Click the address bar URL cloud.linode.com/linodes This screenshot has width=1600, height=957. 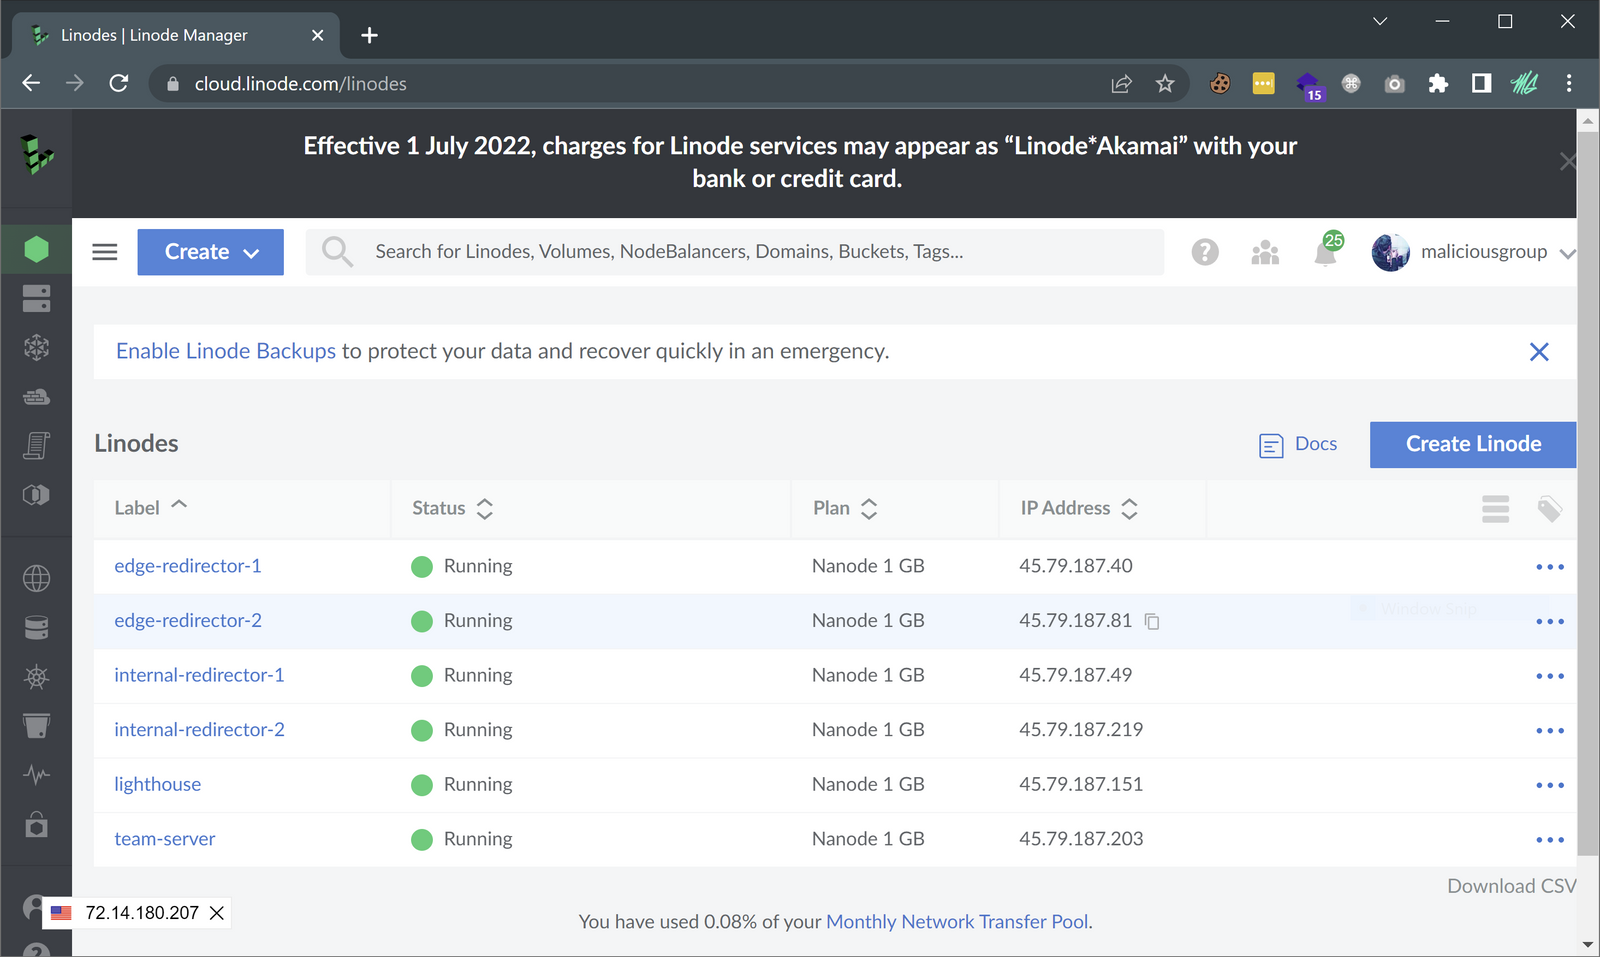click(x=300, y=84)
